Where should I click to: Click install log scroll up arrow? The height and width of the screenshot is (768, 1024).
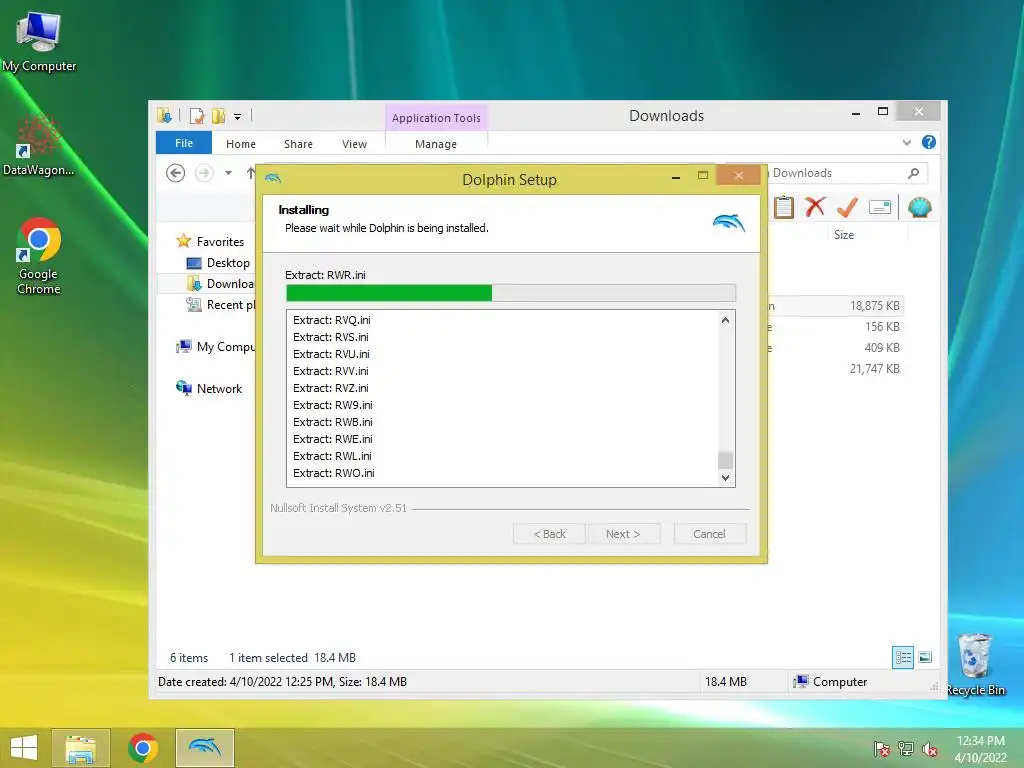click(725, 320)
